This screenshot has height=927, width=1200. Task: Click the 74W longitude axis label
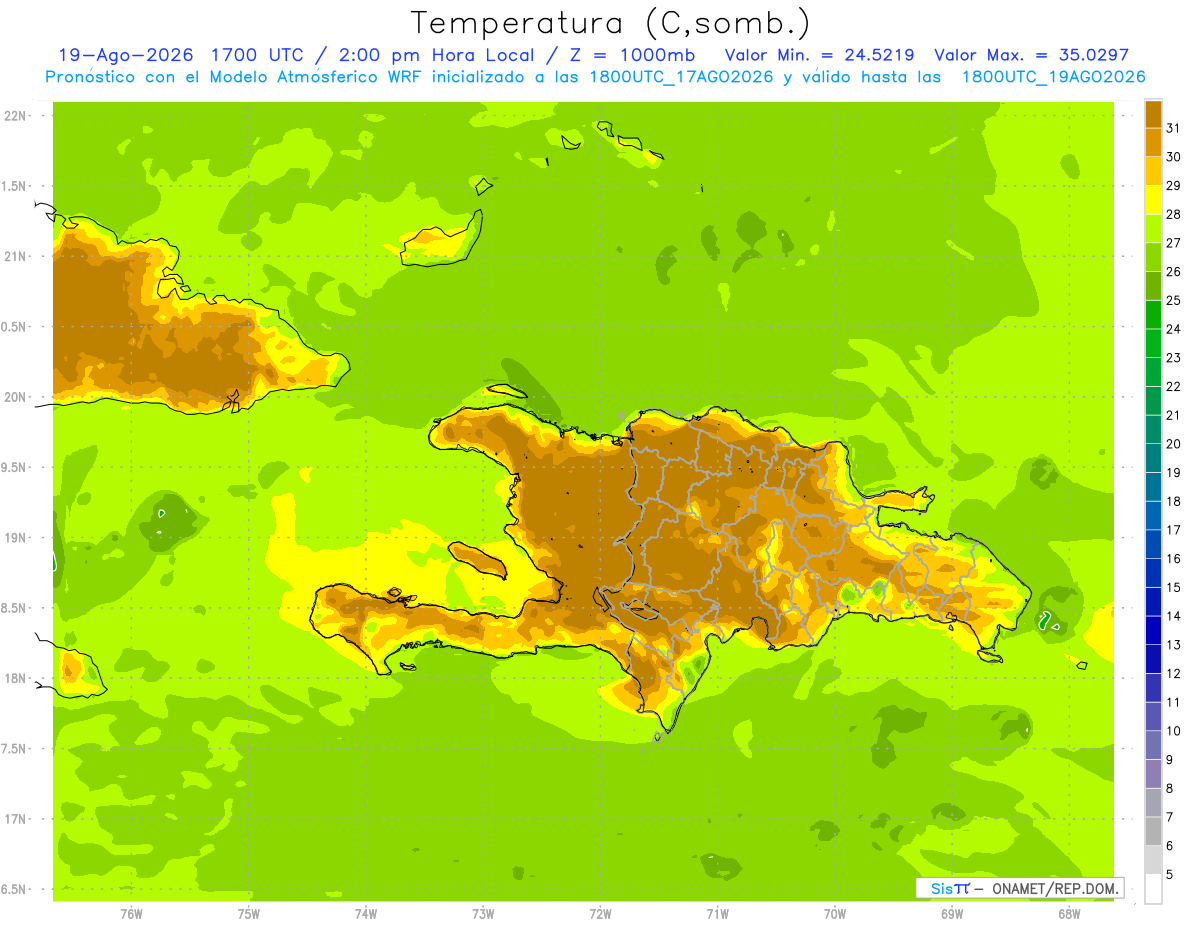[x=366, y=914]
